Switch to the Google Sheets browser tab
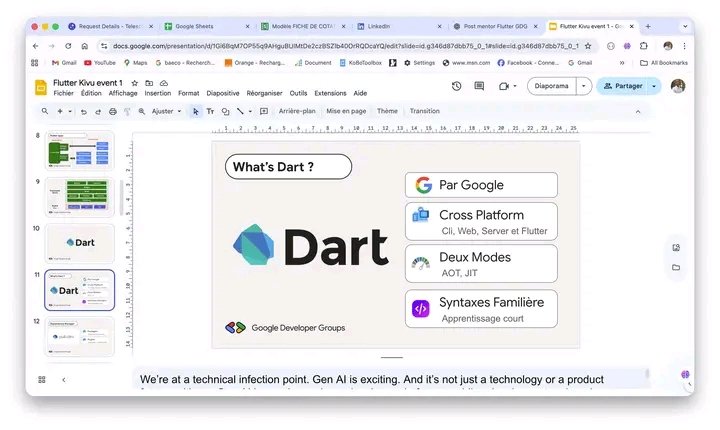 207,27
